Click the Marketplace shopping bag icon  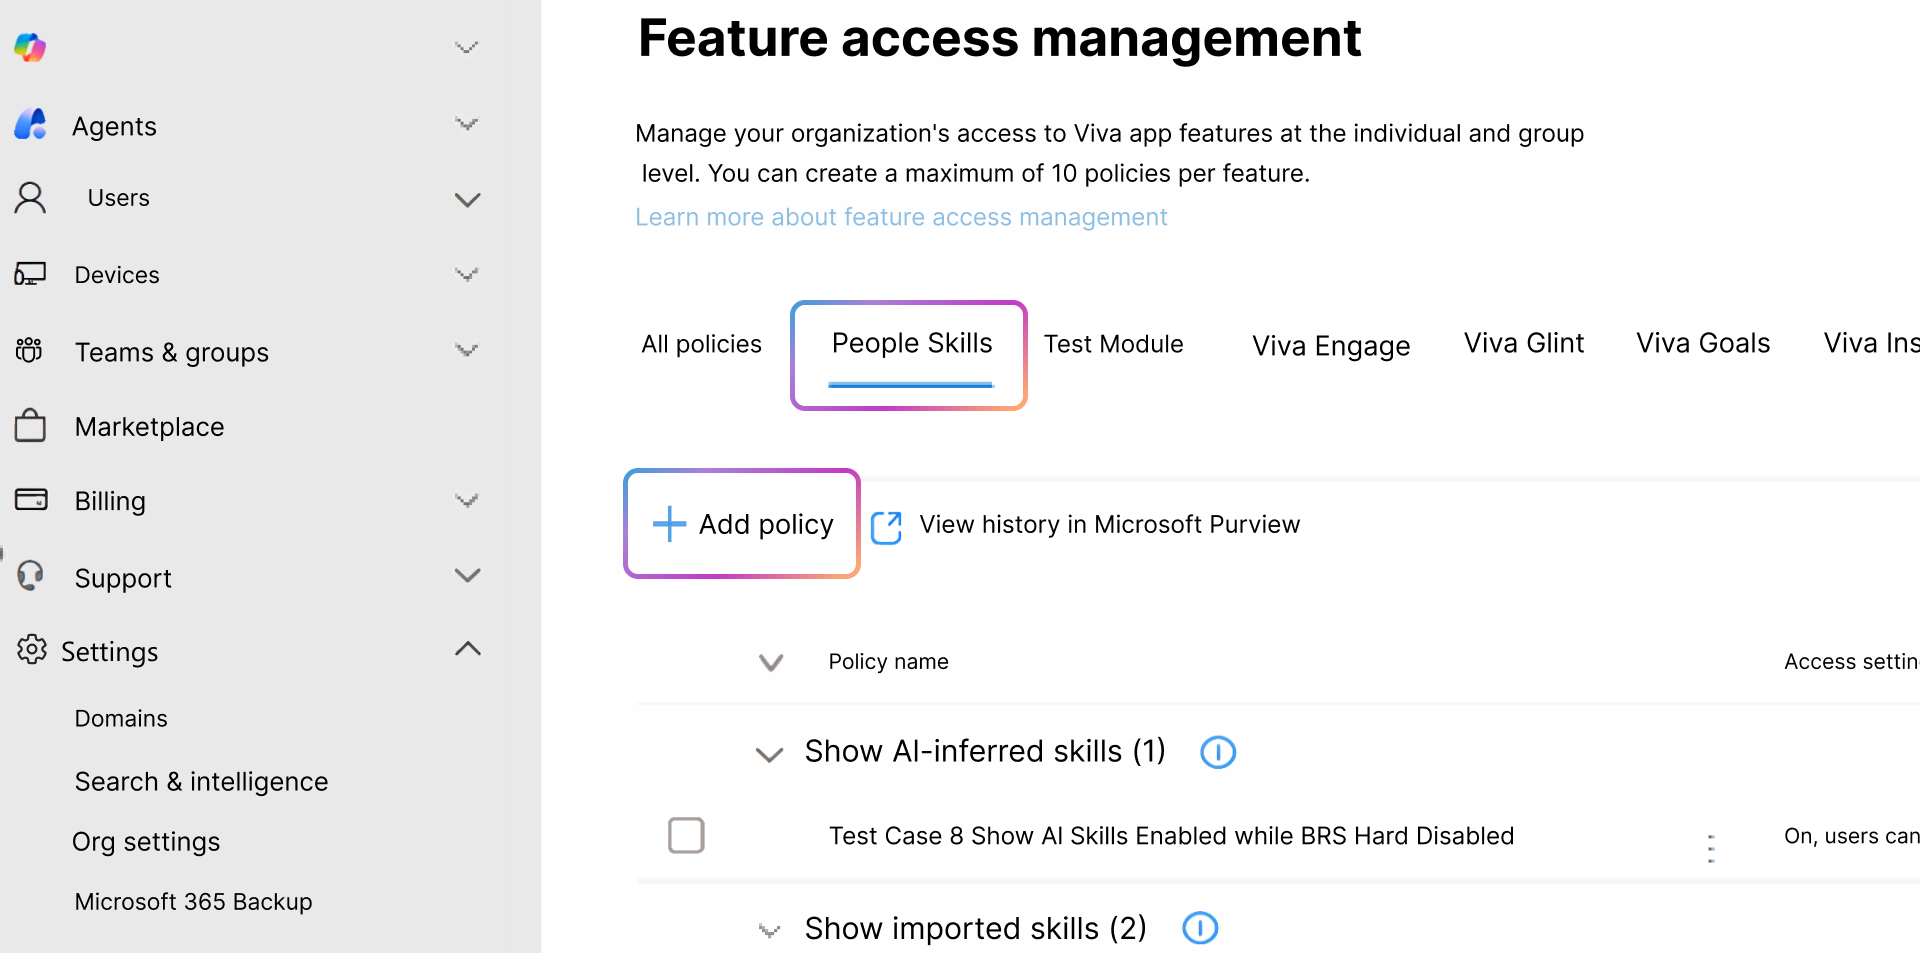coord(30,426)
